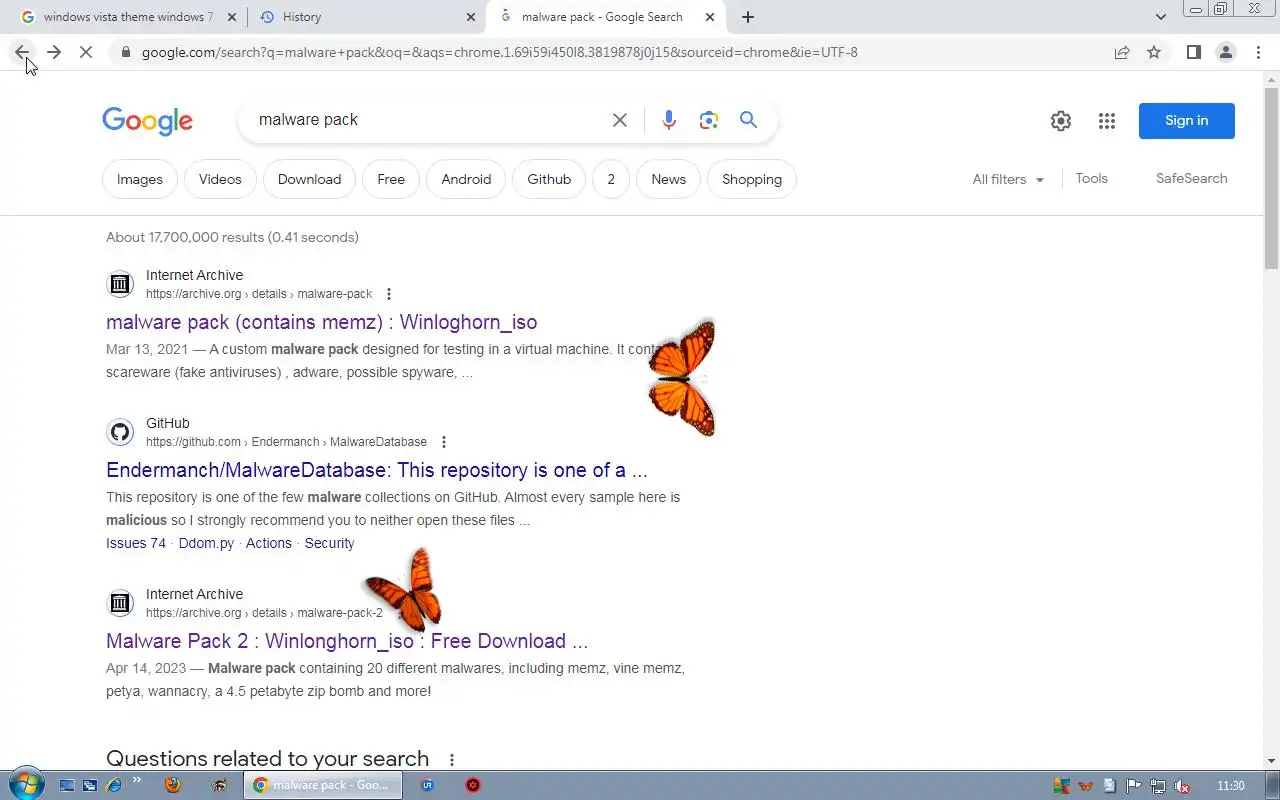The width and height of the screenshot is (1280, 800).
Task: Start a voice search with the microphone
Action: (x=669, y=120)
